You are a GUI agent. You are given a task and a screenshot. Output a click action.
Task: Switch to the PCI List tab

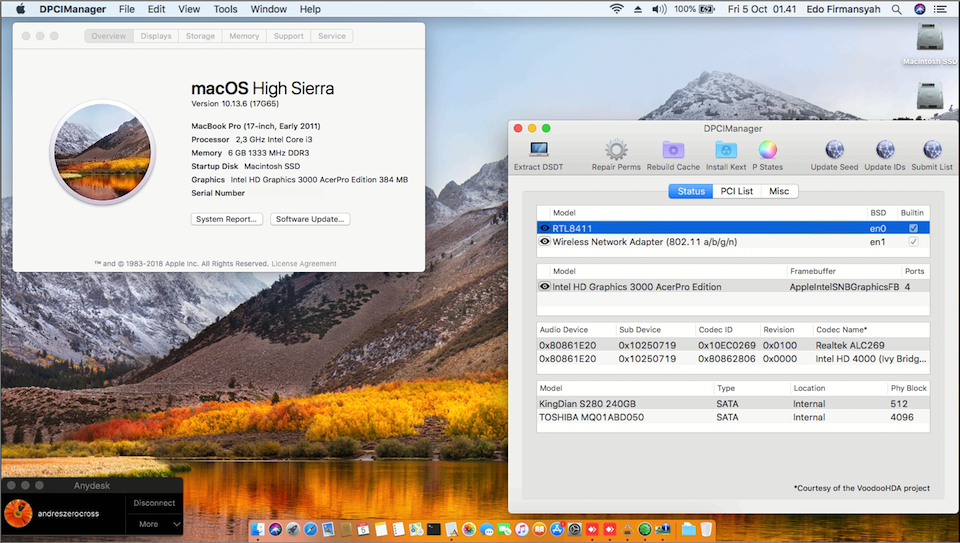click(737, 191)
